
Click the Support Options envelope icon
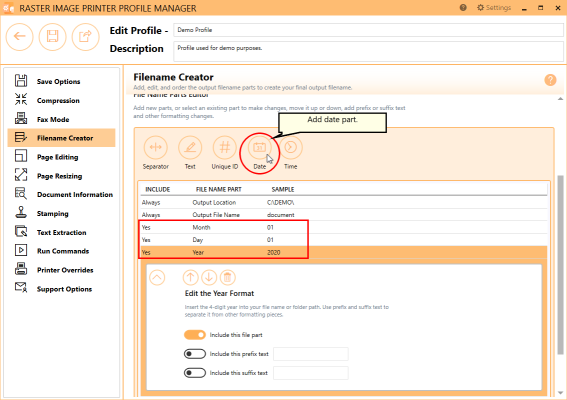[x=21, y=288]
